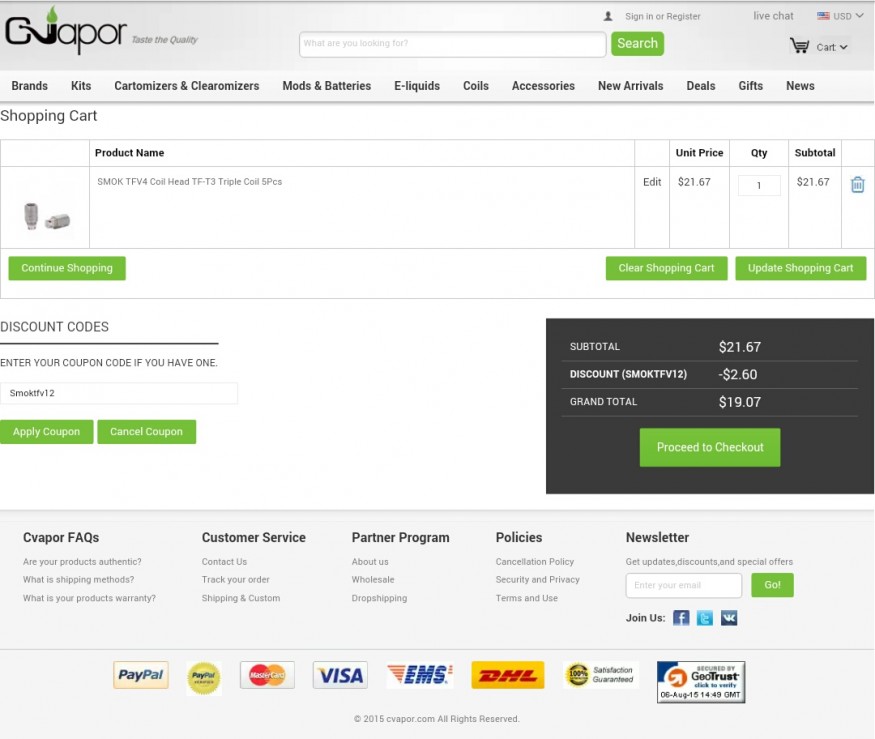This screenshot has height=739, width=875.
Task: Click the Cvapor logo
Action: (66, 31)
